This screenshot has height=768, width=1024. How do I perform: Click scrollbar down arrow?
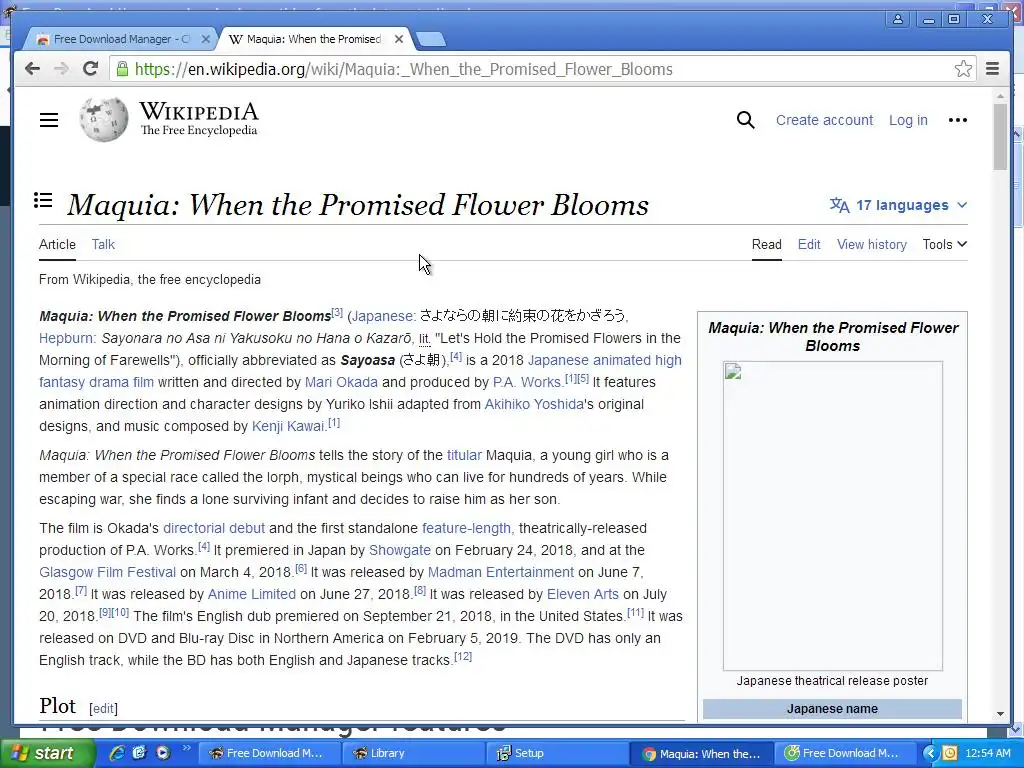pos(1000,714)
